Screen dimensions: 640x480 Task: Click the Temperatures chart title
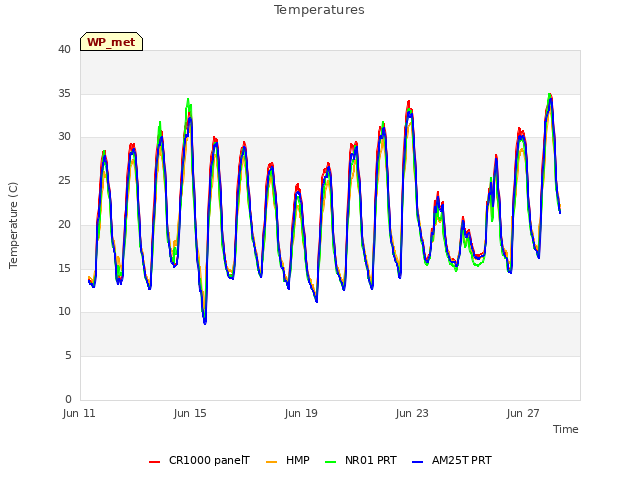tap(319, 10)
